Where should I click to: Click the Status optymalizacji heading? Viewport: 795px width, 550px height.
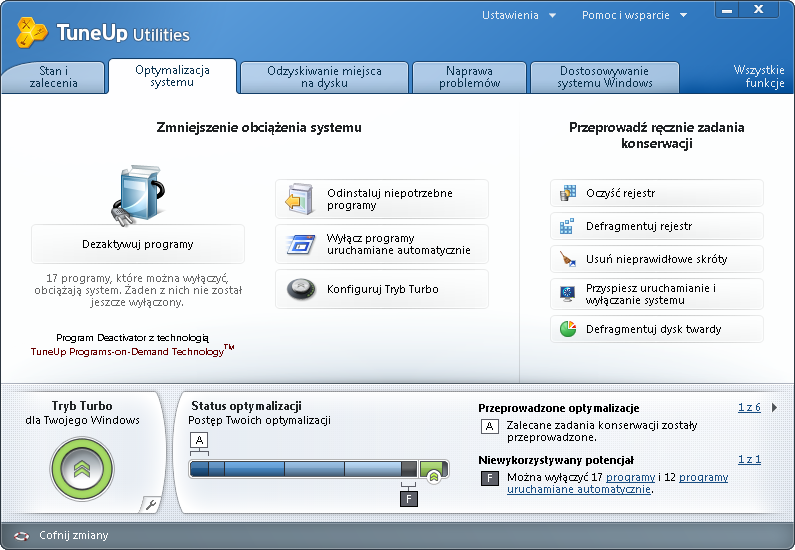click(246, 406)
